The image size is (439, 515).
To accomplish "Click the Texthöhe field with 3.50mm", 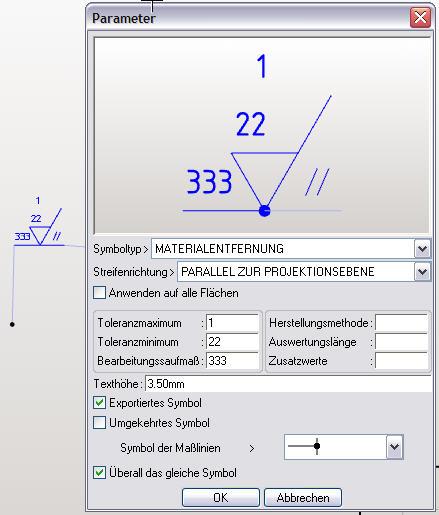I will click(288, 384).
